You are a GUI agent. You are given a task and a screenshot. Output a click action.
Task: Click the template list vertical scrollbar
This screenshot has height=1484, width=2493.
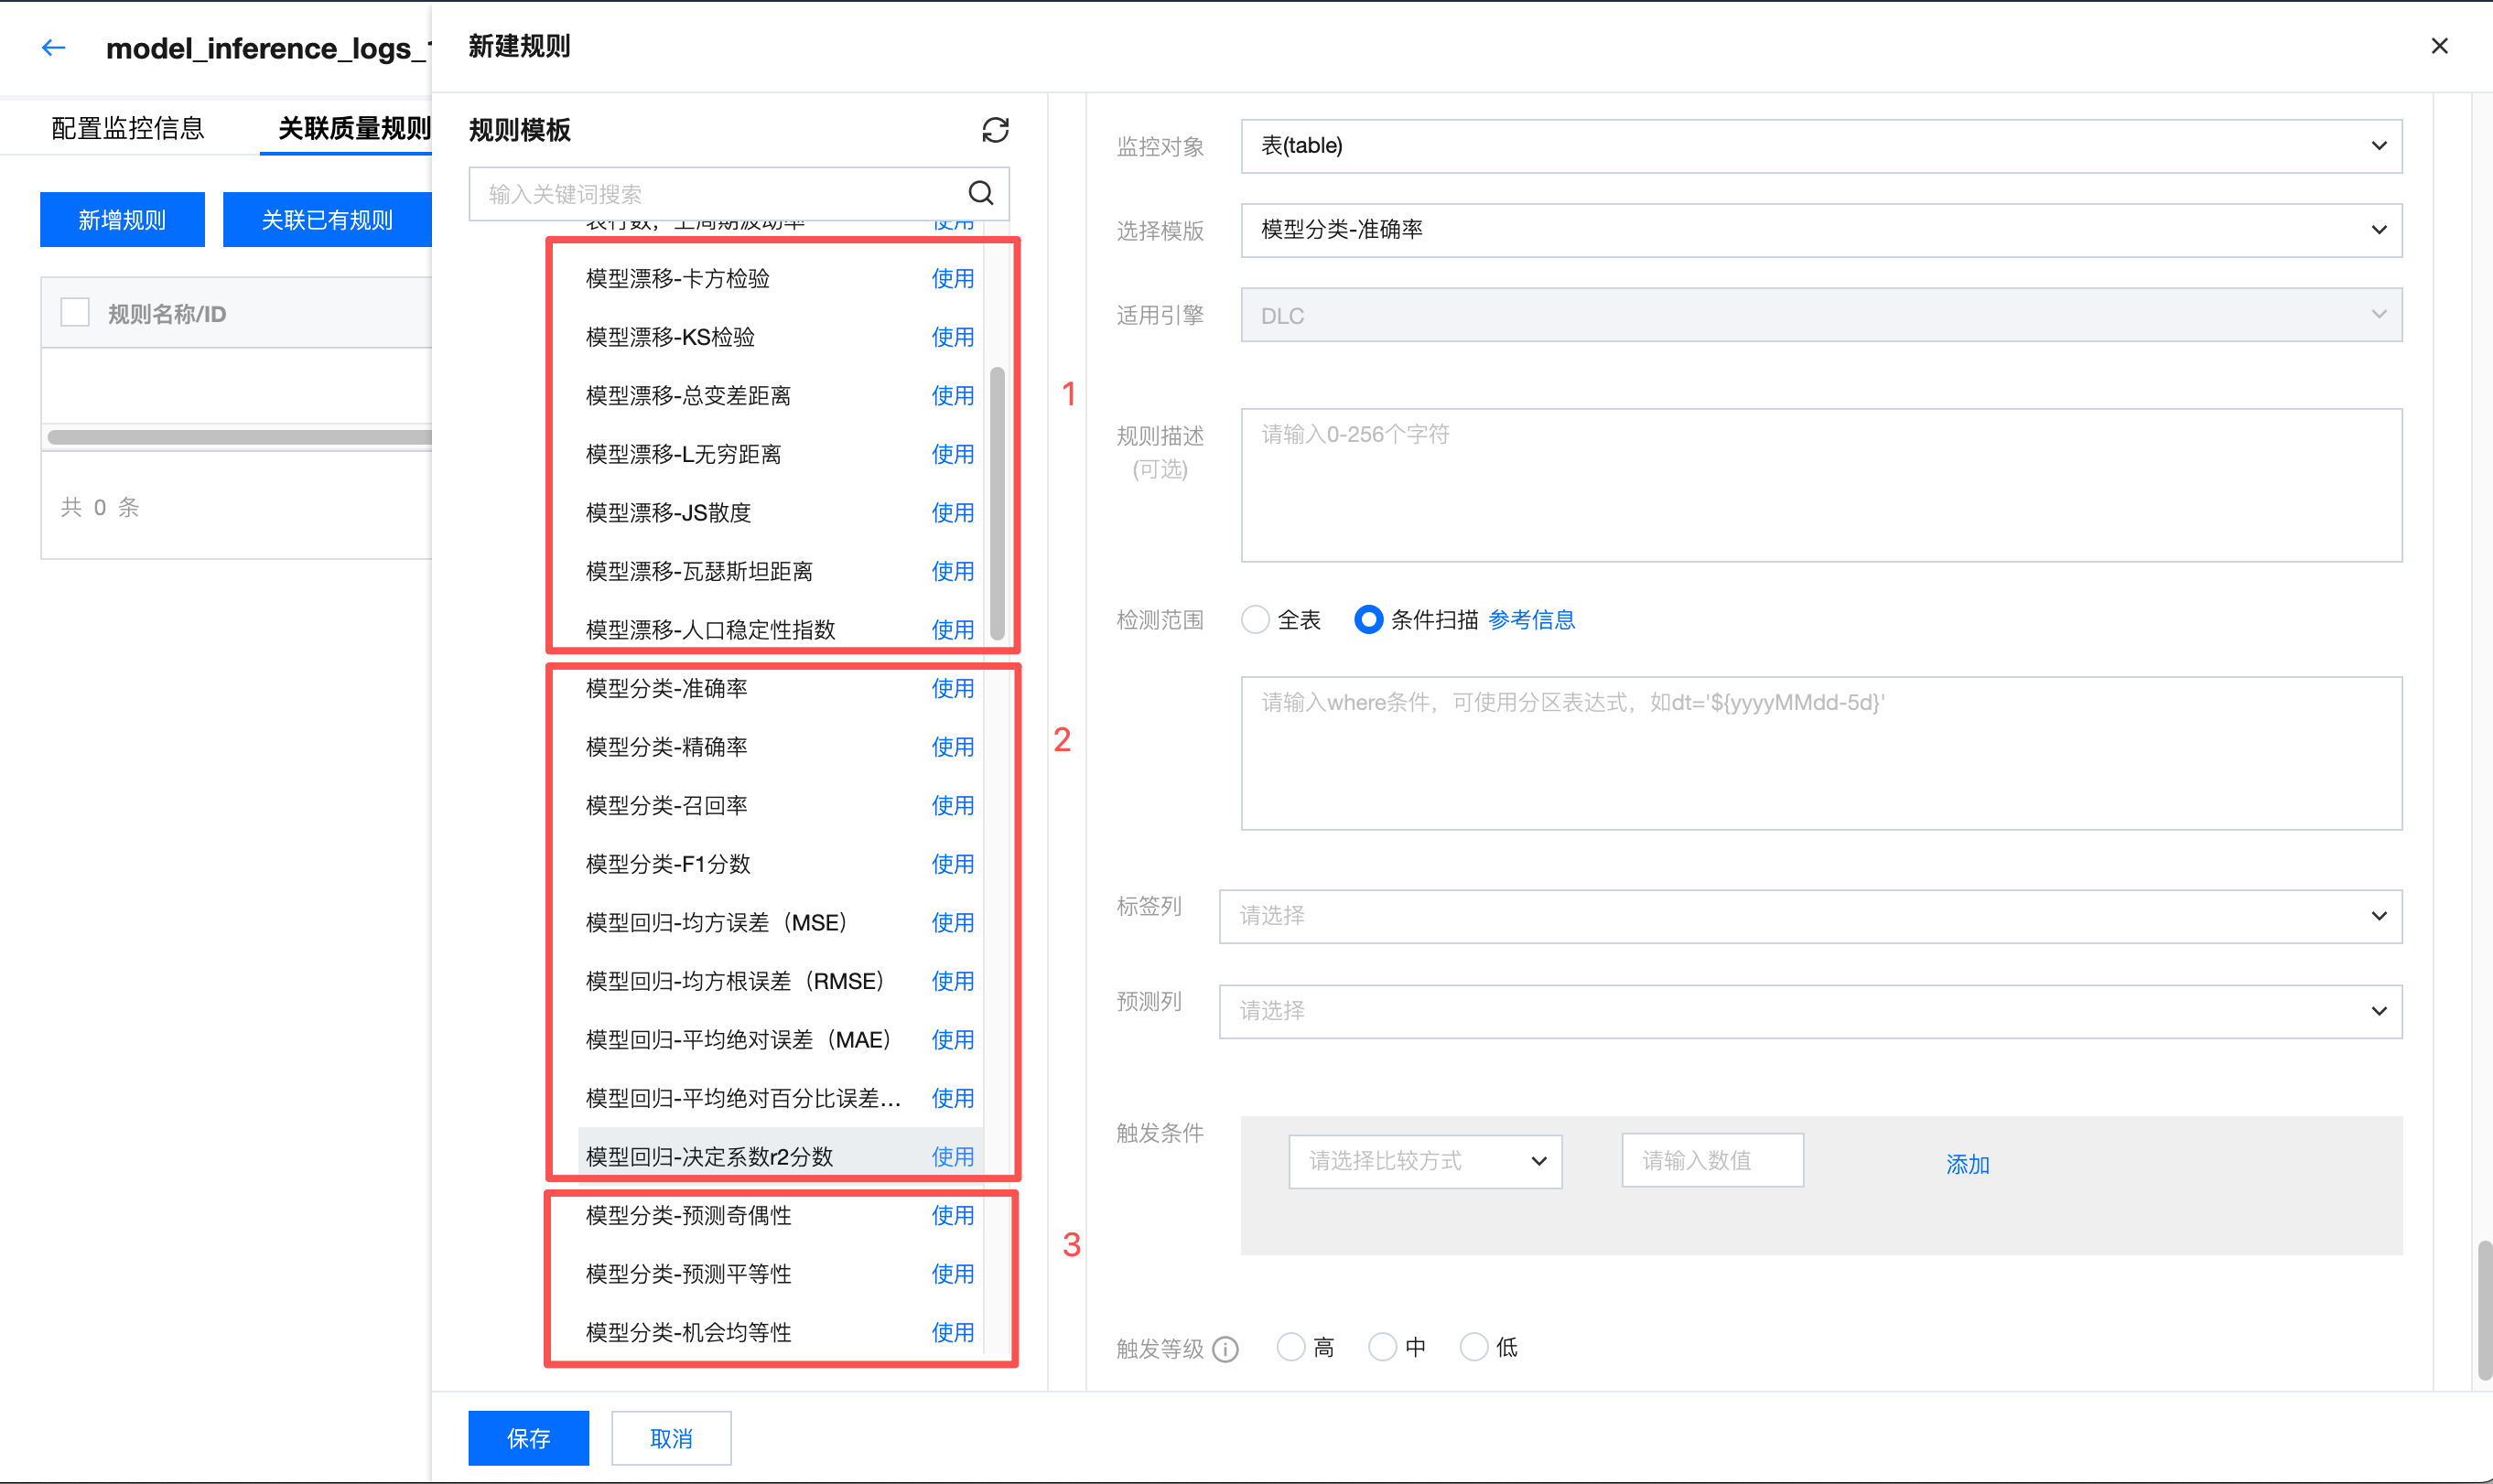pyautogui.click(x=996, y=503)
